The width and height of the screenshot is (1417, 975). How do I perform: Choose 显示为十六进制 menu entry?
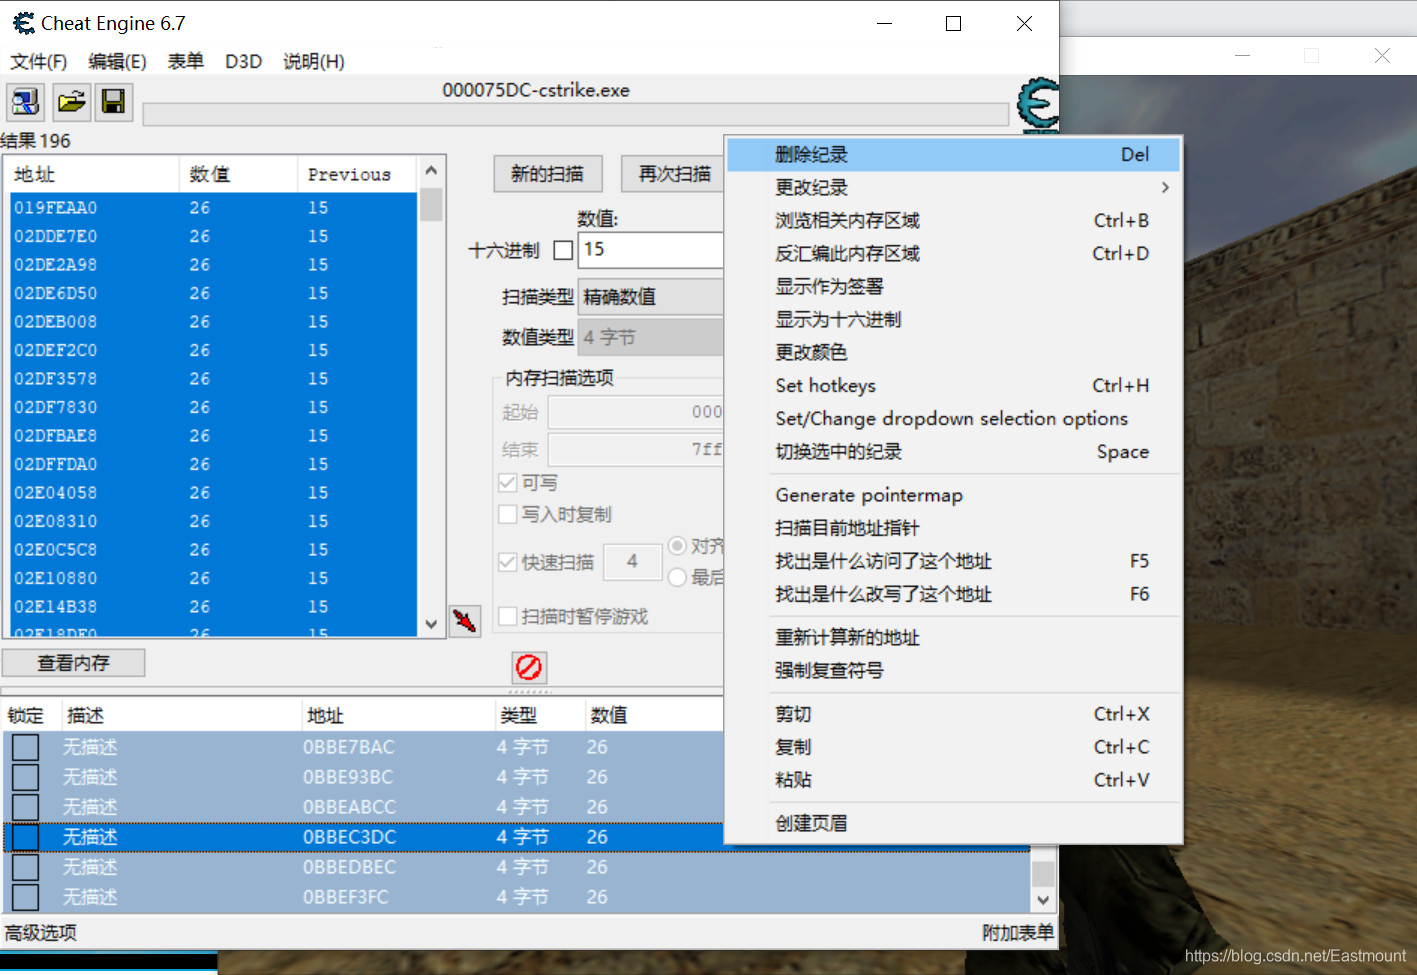pyautogui.click(x=954, y=320)
